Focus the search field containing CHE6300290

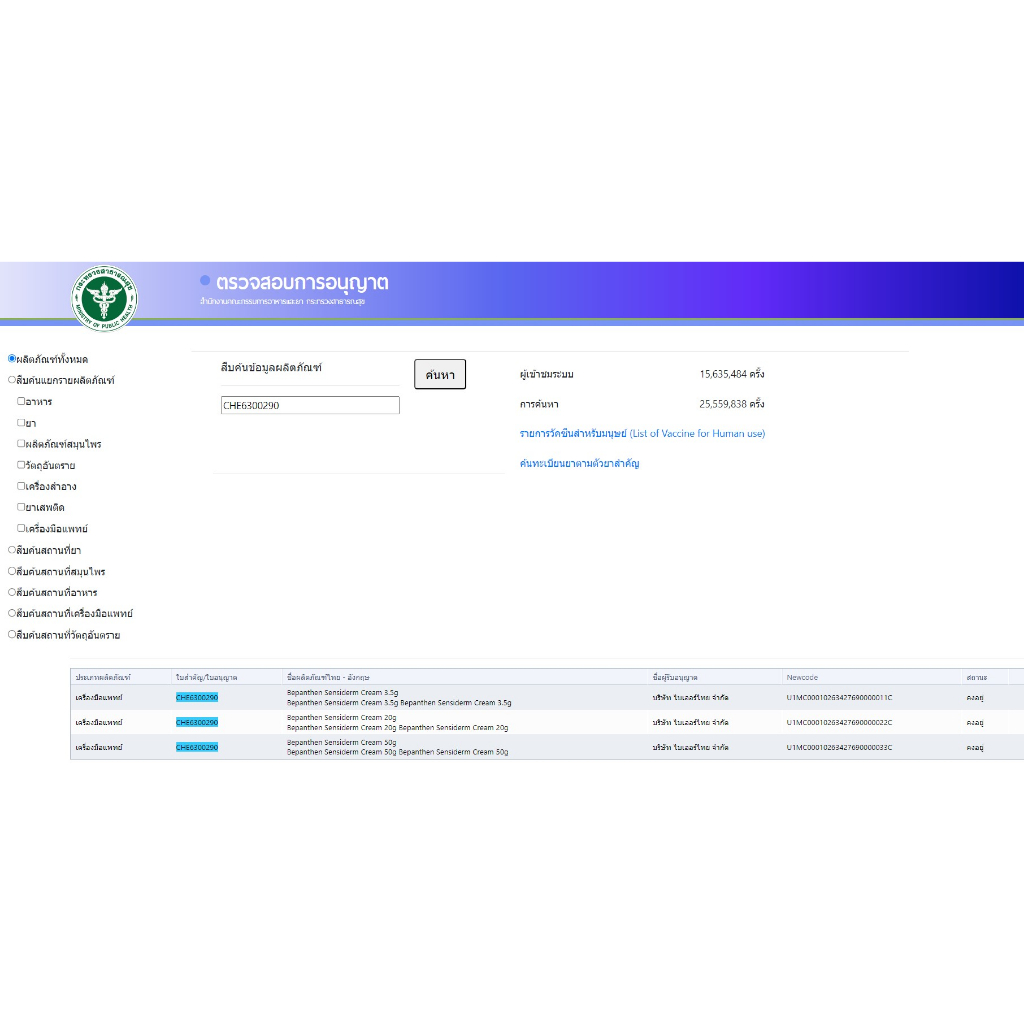310,405
